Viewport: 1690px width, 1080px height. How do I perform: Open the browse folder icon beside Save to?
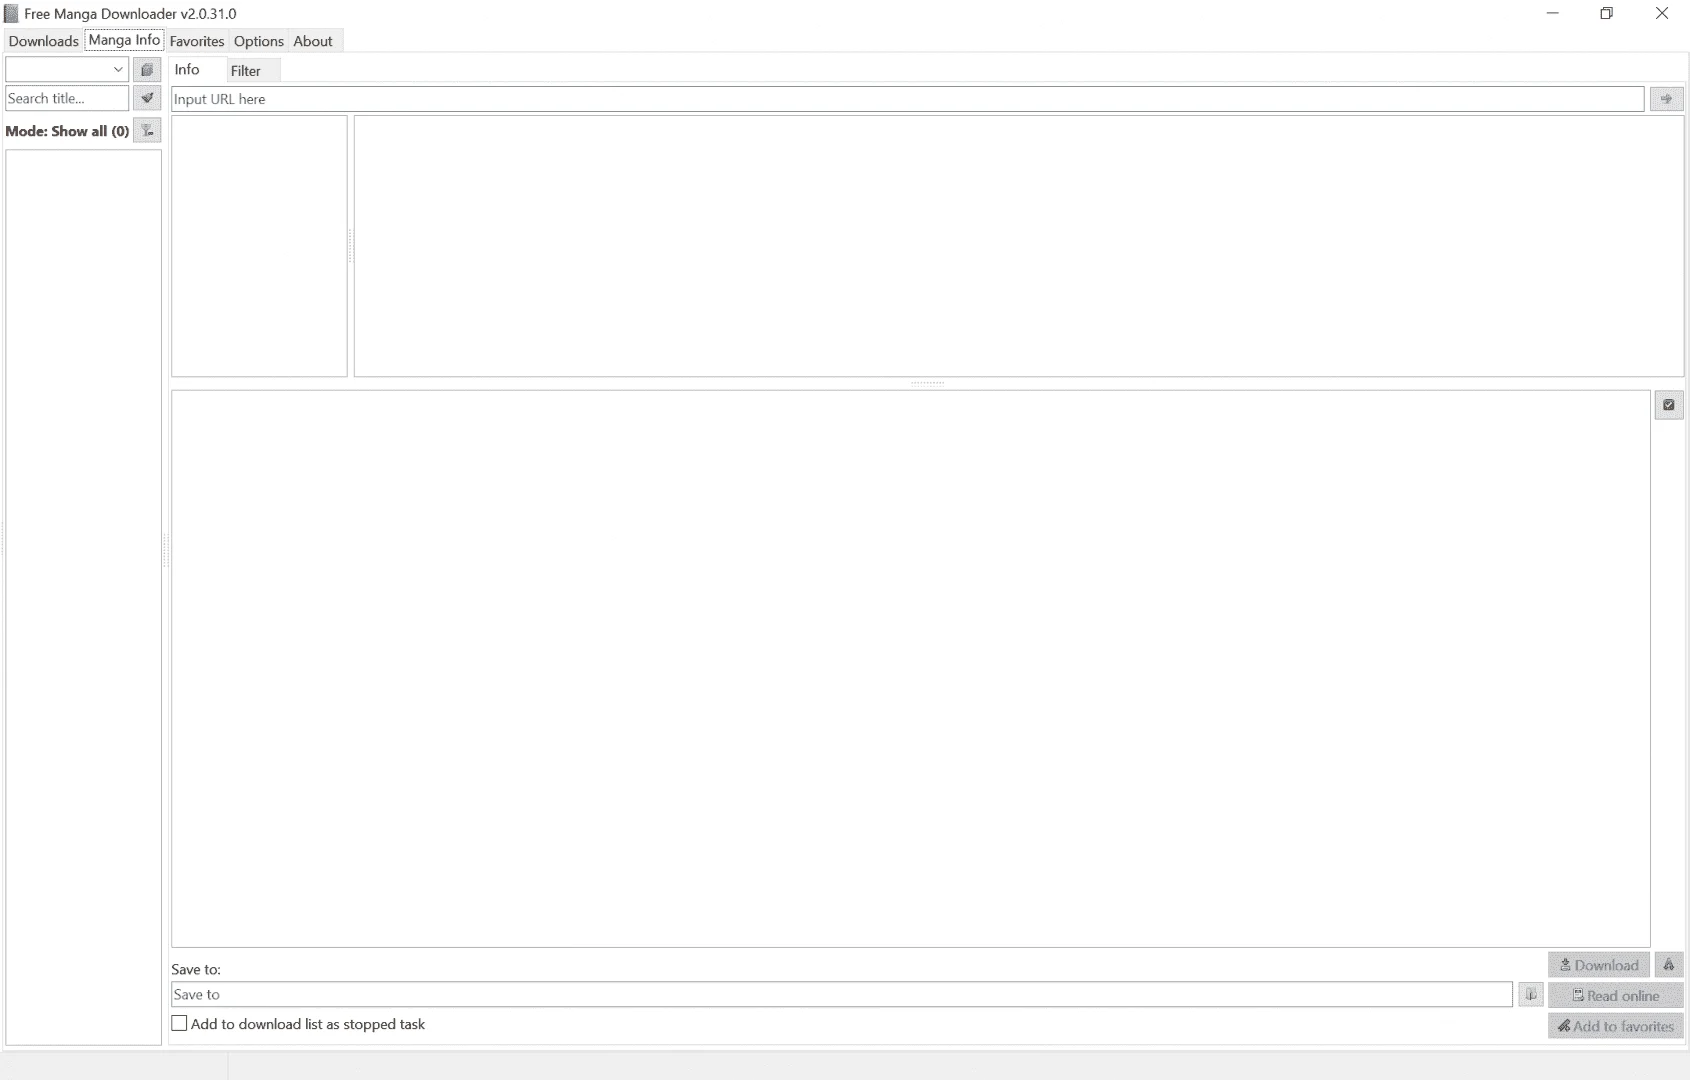[x=1531, y=995]
